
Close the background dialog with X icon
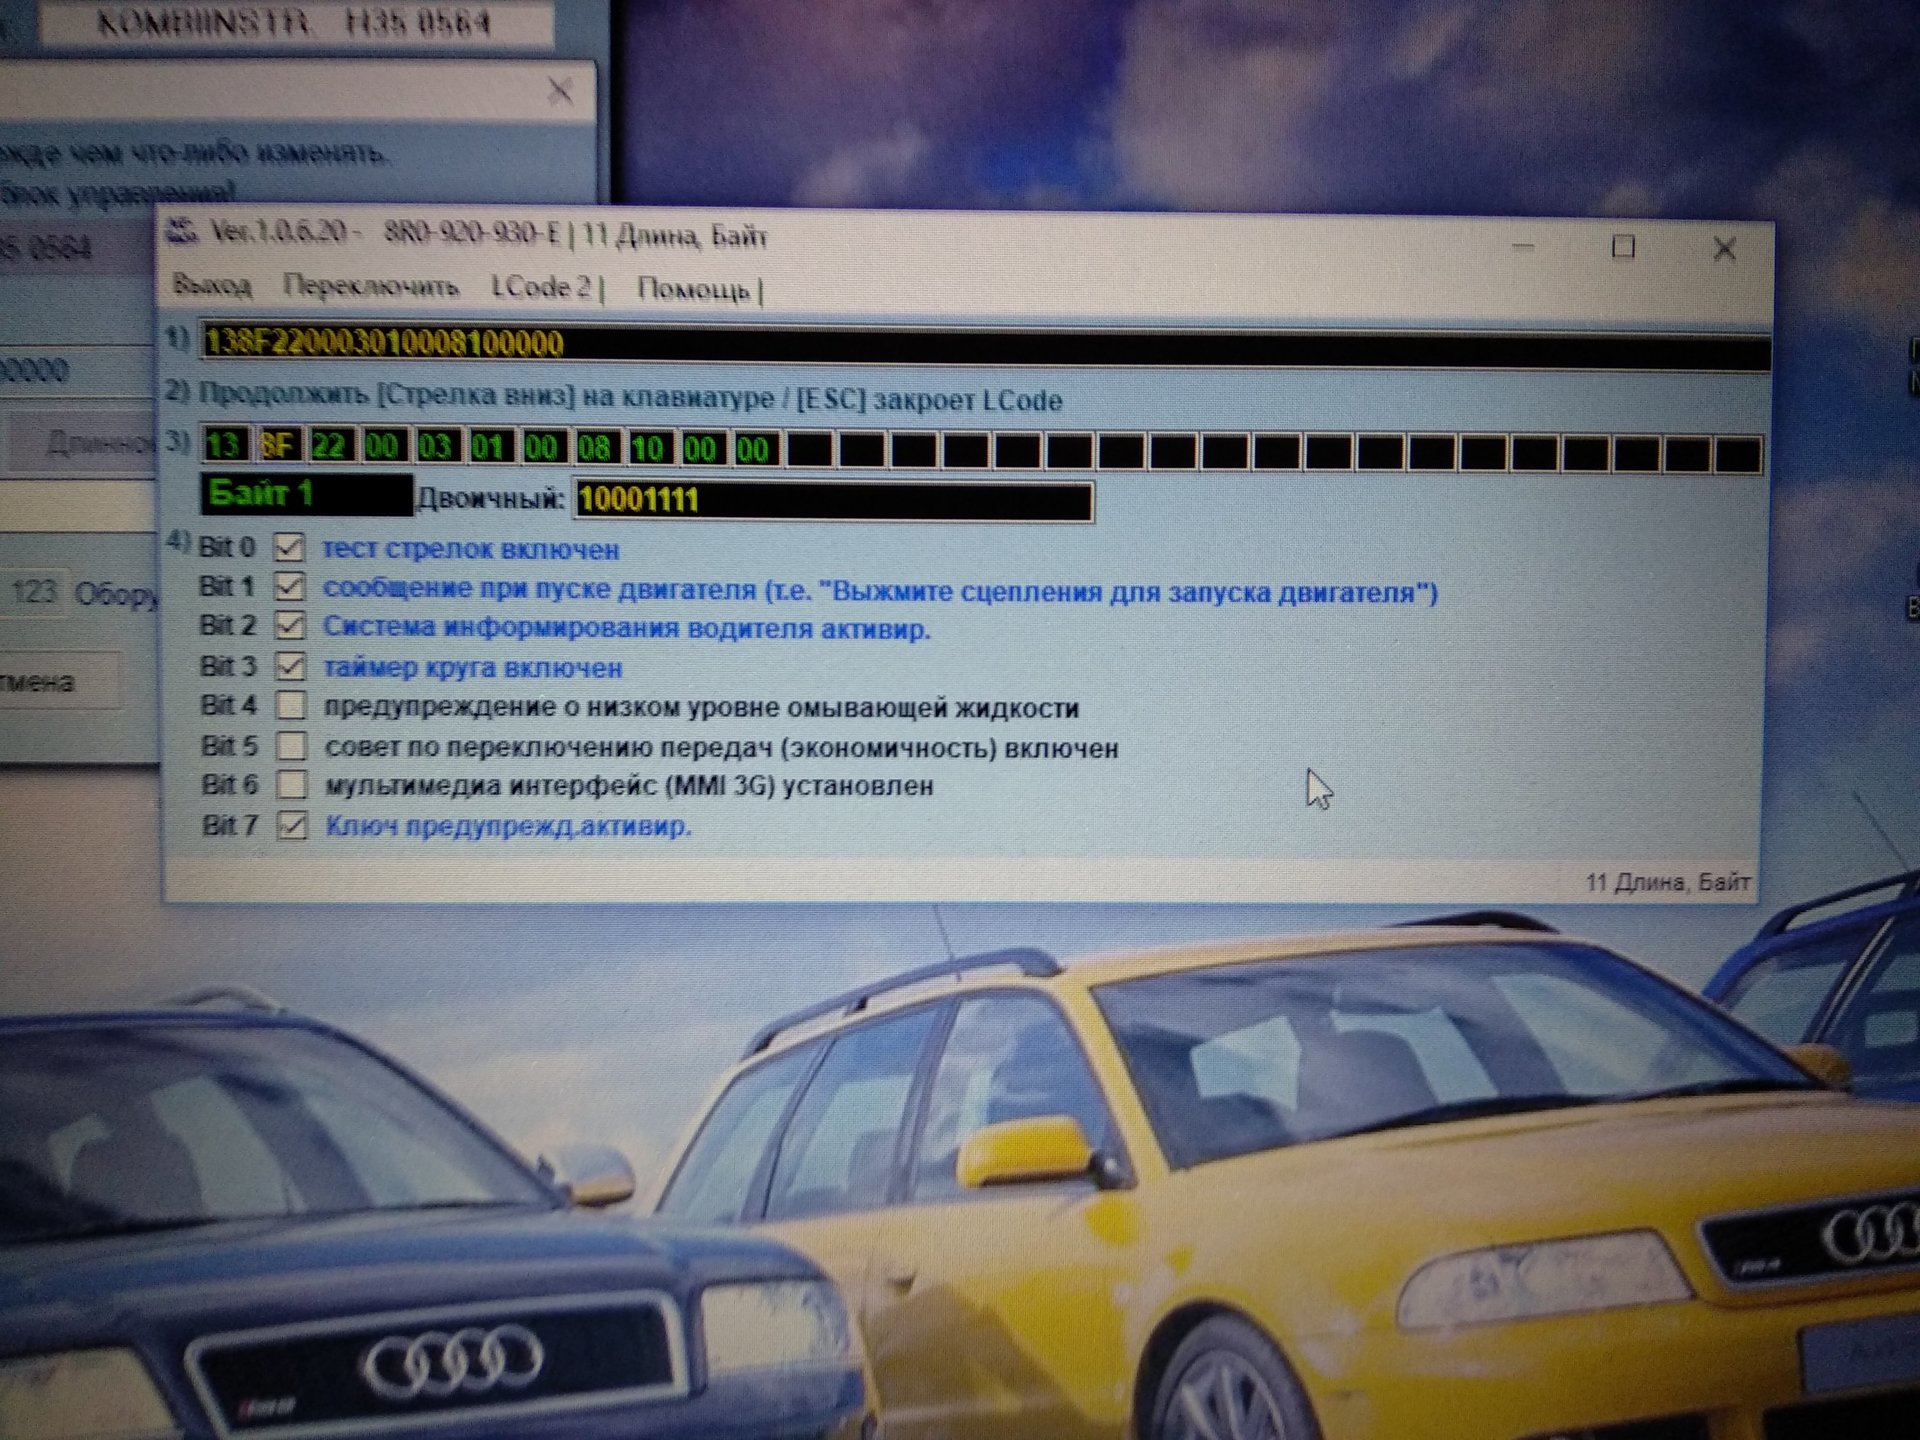560,92
